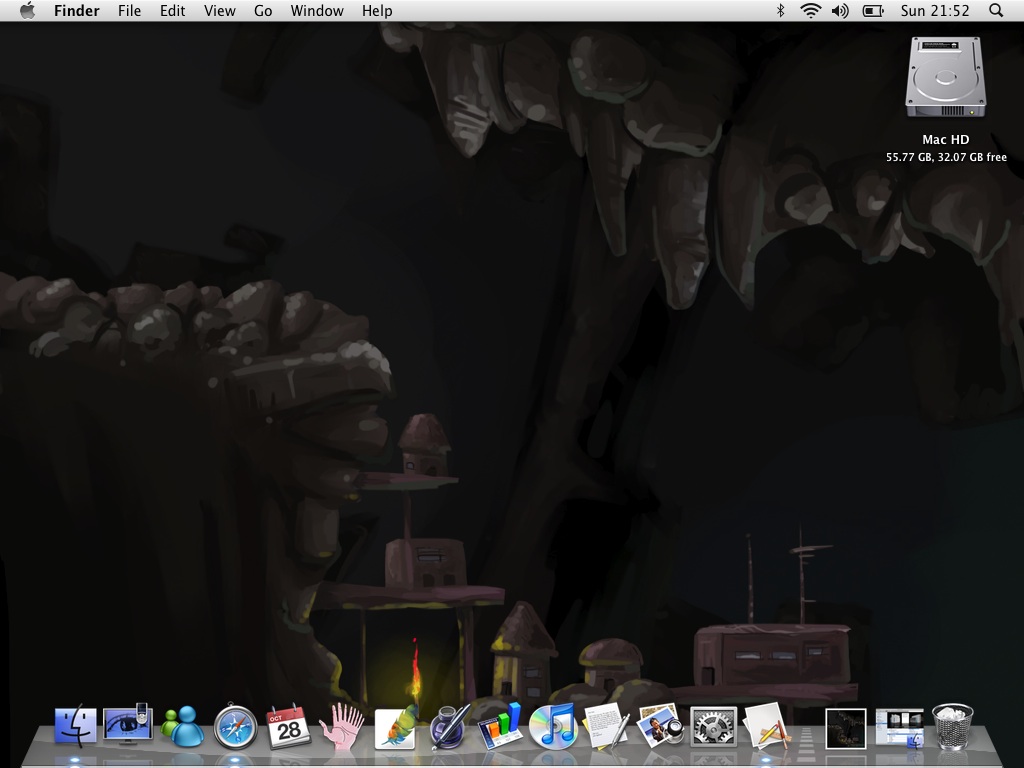Launch the screen-sharing app with eye icon
The image size is (1024, 768).
point(128,724)
